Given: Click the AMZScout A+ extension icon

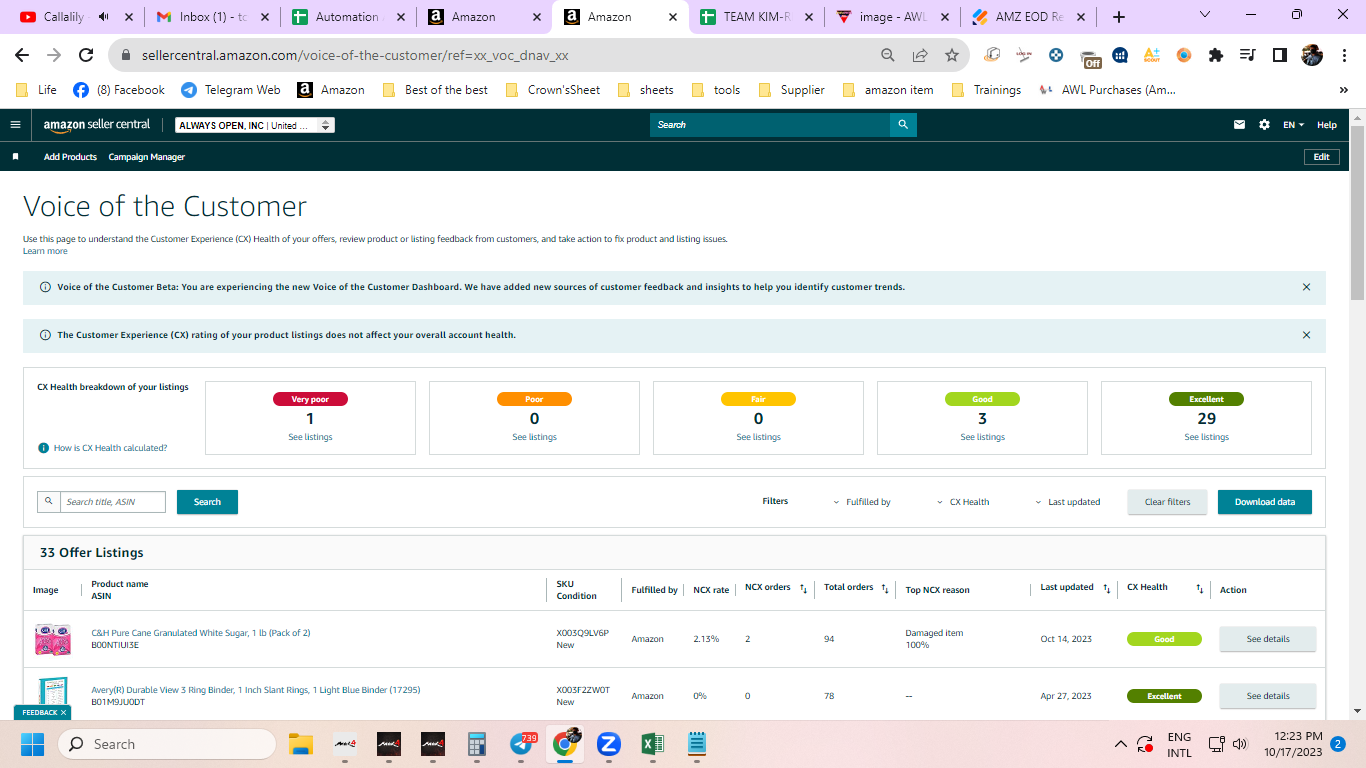Looking at the screenshot, I should pyautogui.click(x=1151, y=55).
